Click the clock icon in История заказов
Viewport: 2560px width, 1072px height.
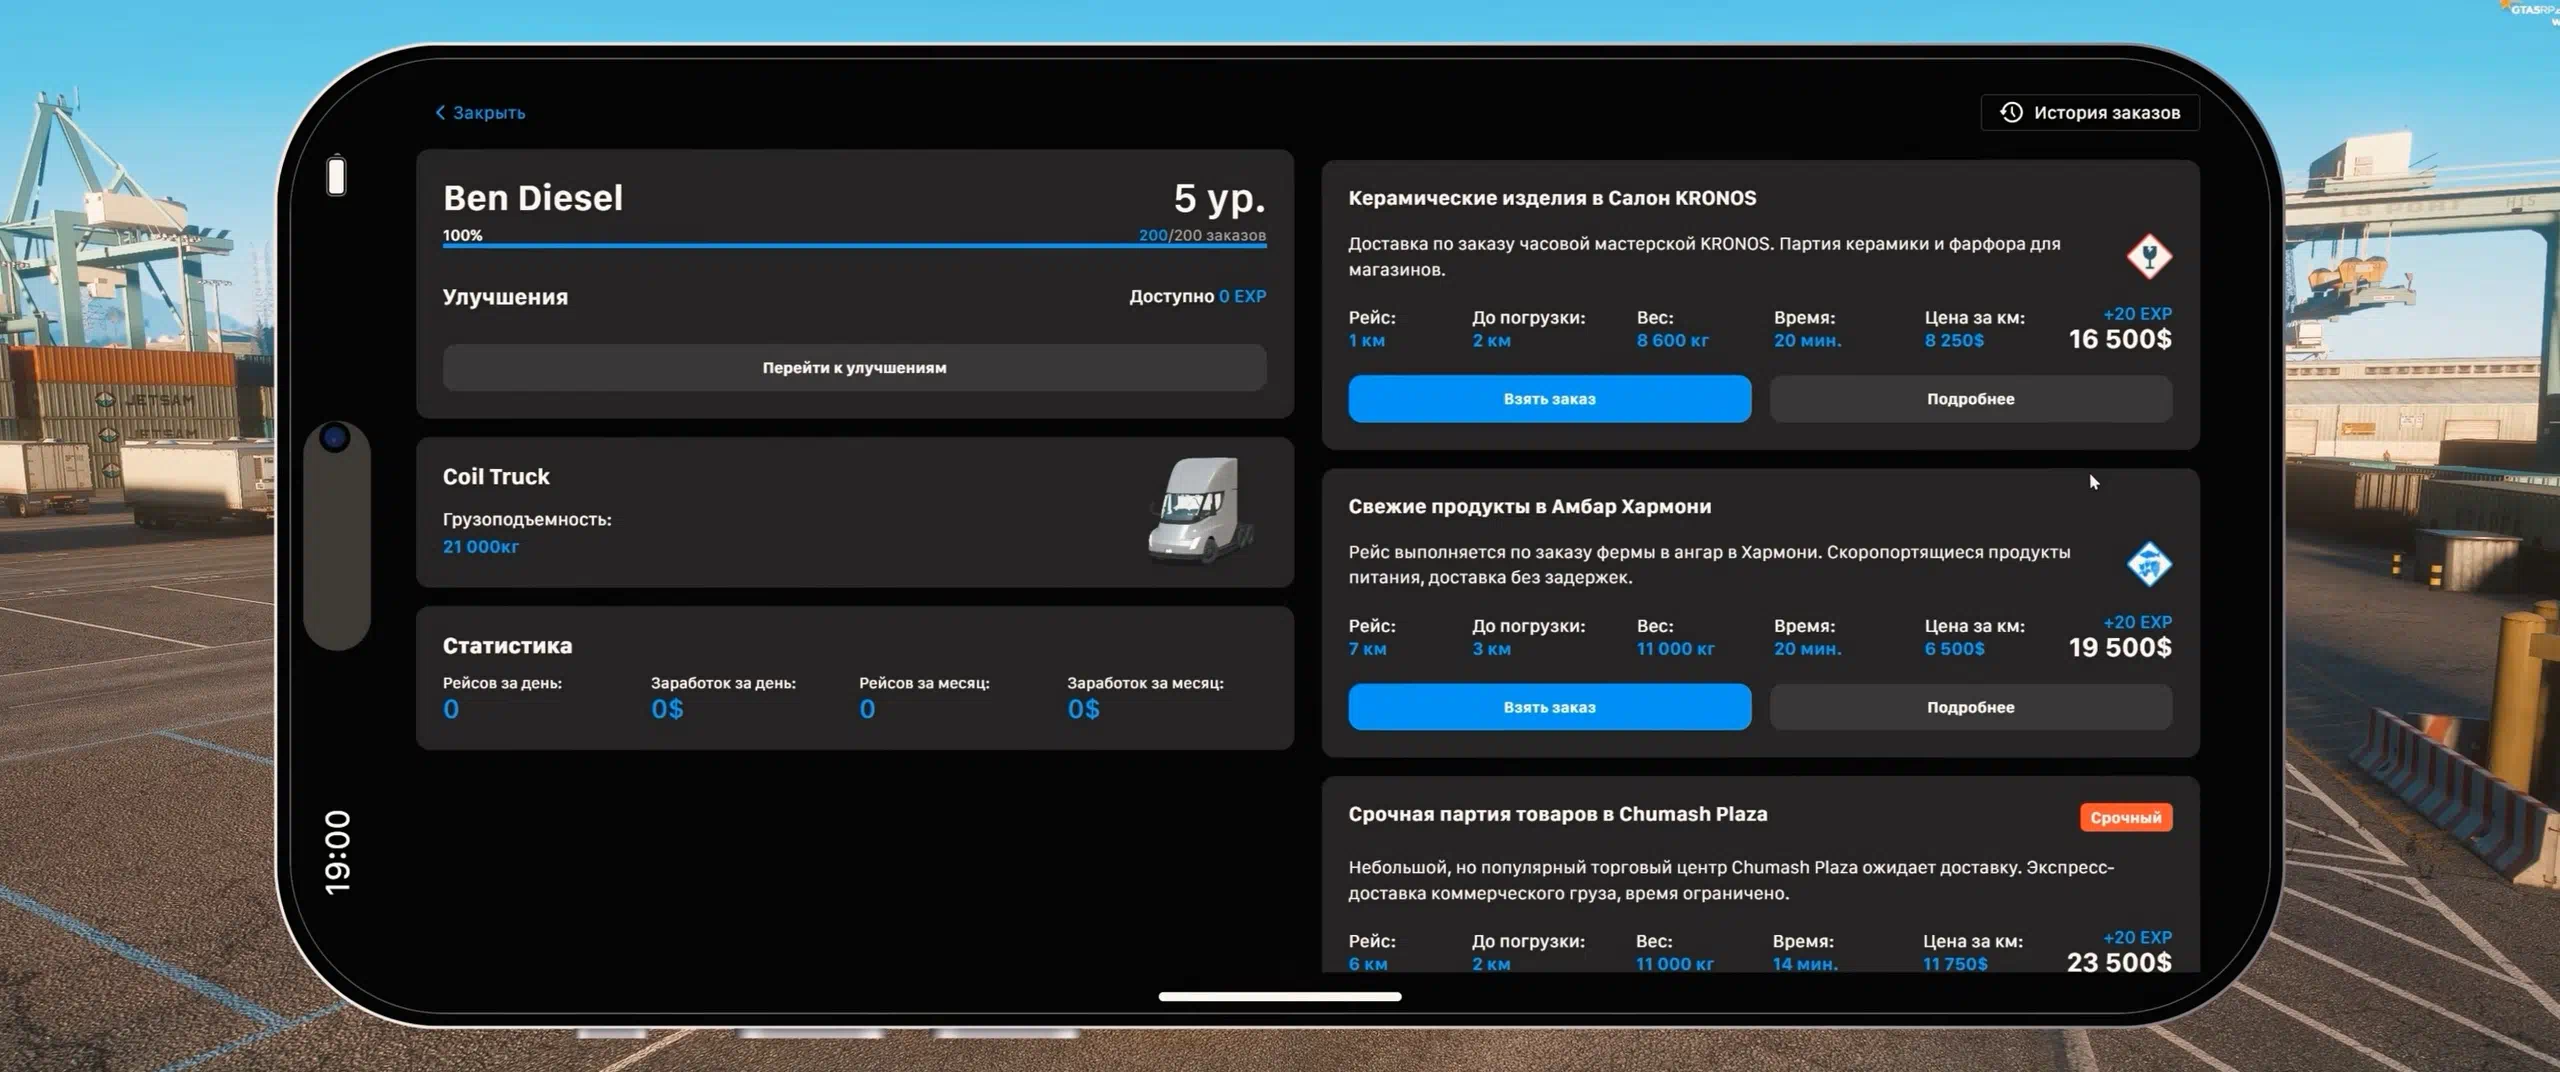coord(2010,113)
